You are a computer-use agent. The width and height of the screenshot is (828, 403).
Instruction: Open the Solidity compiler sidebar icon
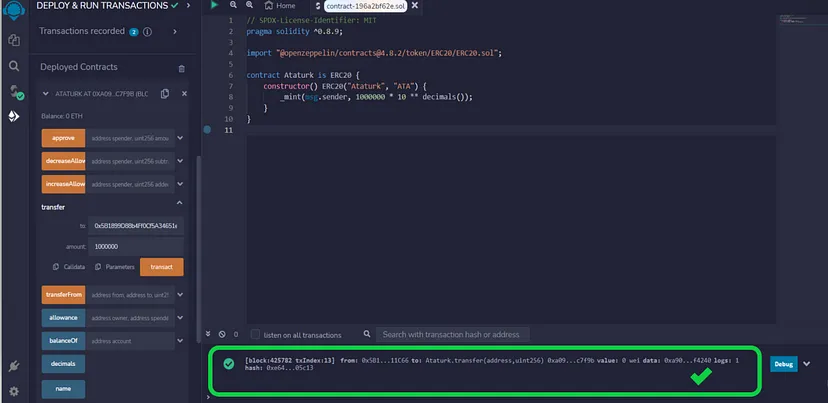pos(14,91)
